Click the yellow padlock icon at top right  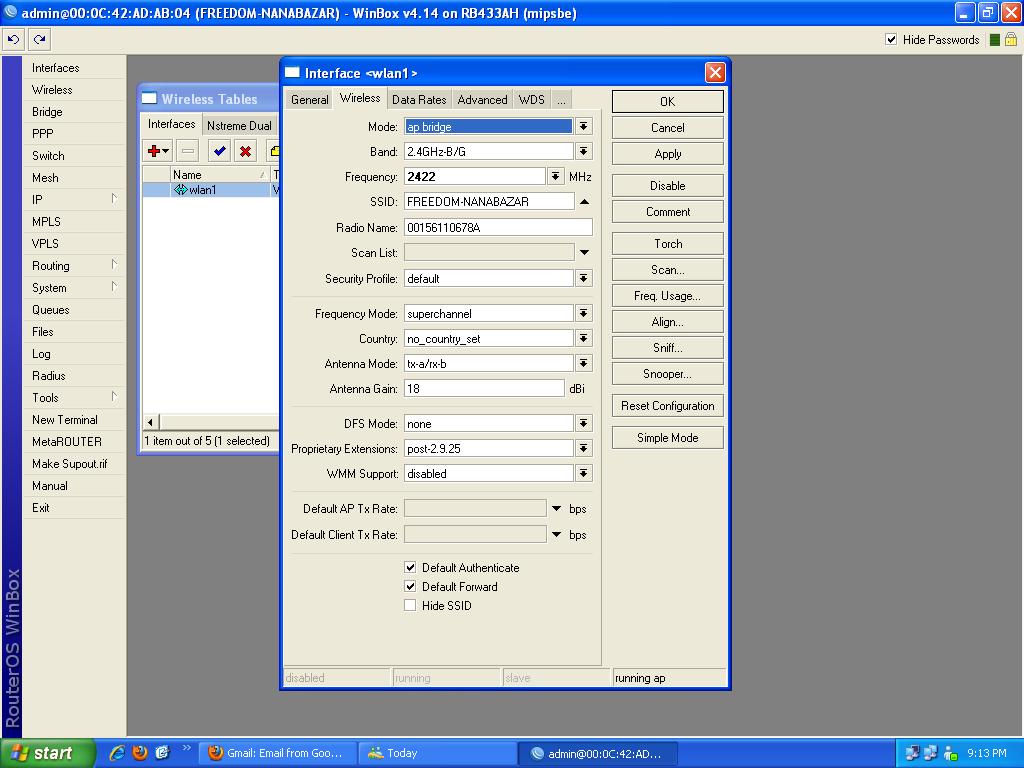(x=1010, y=40)
